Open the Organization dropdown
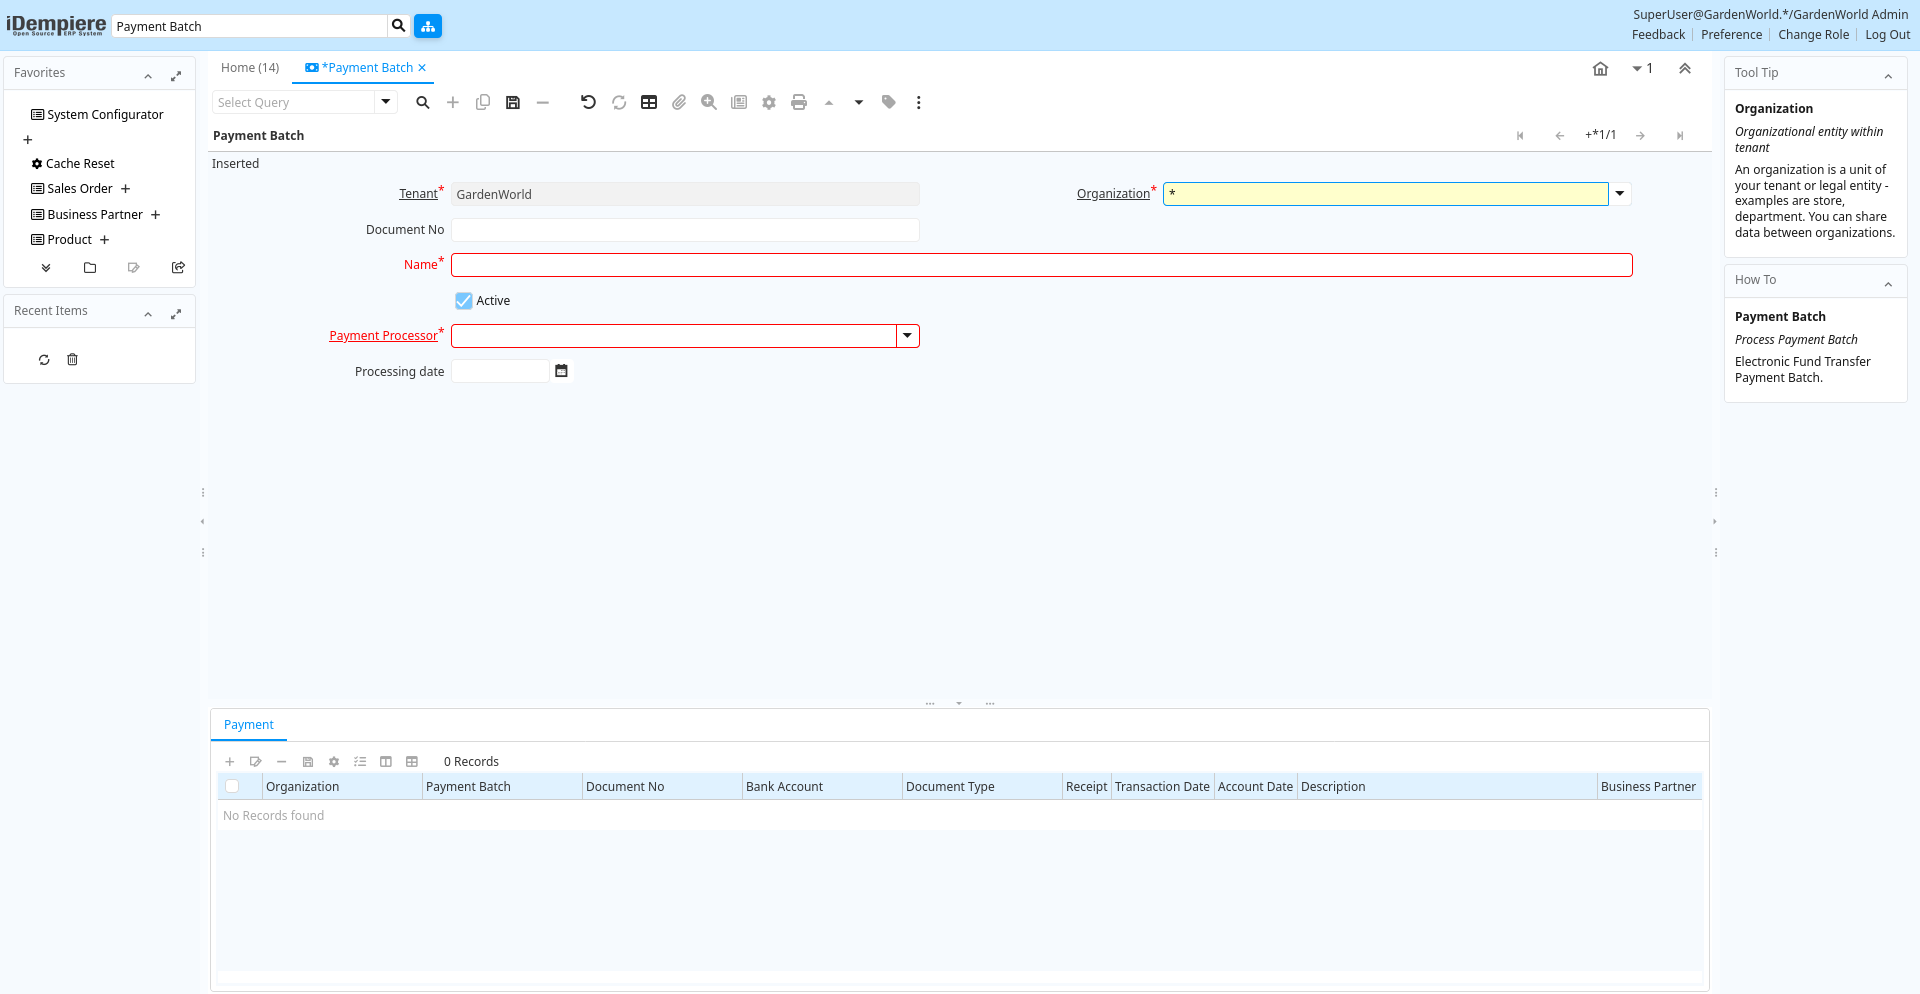The width and height of the screenshot is (1920, 994). tap(1619, 194)
